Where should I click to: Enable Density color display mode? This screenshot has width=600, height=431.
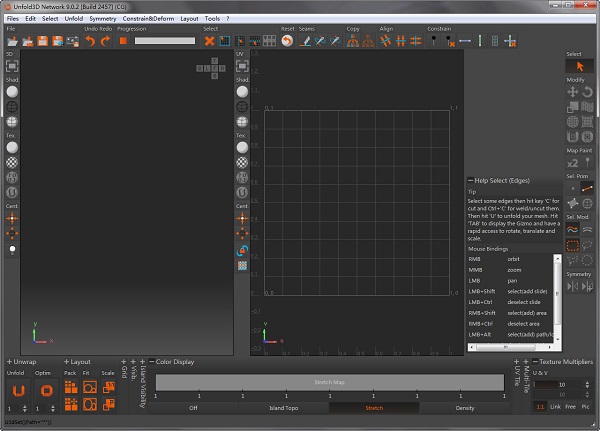pyautogui.click(x=464, y=408)
